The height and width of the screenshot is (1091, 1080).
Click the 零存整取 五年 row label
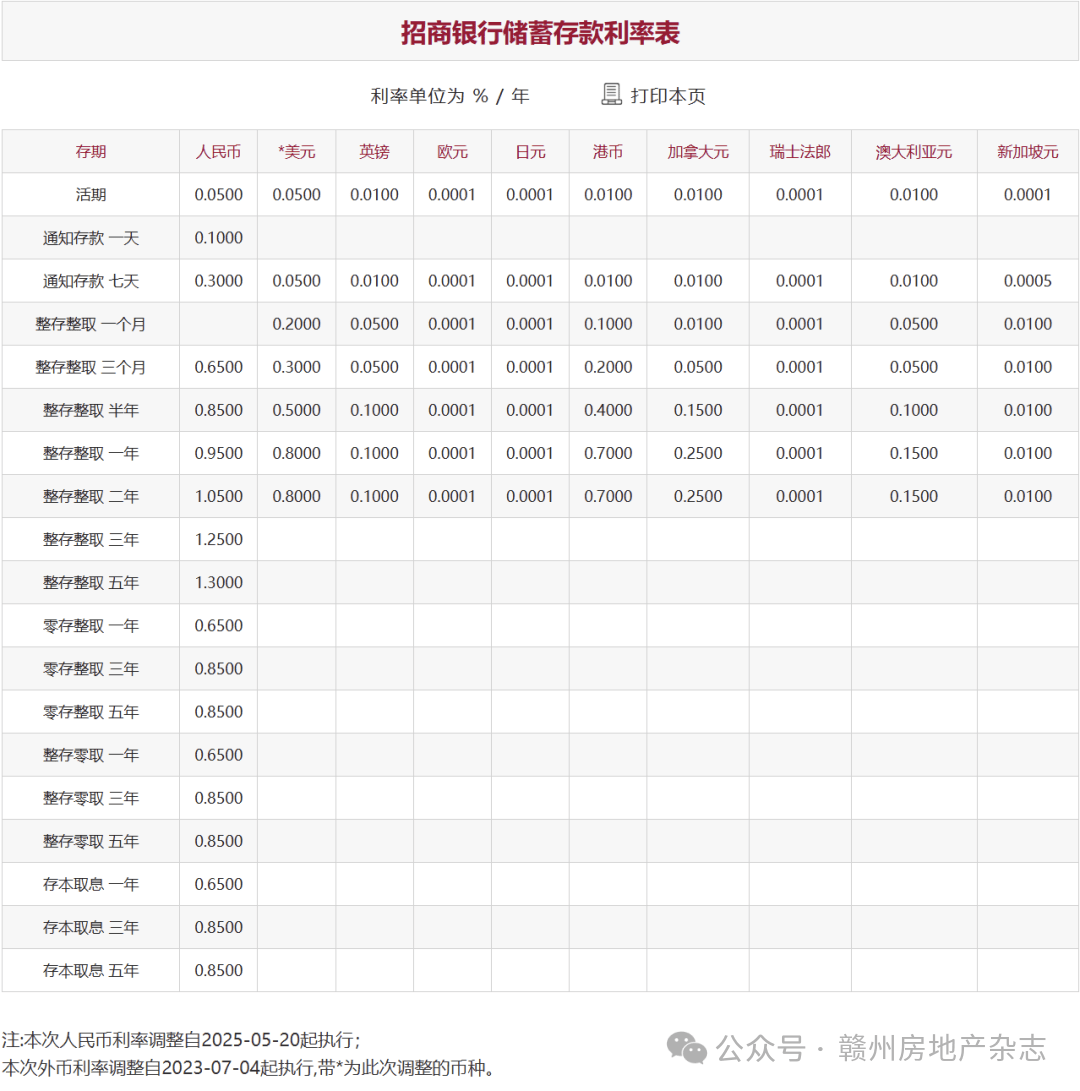click(x=90, y=712)
